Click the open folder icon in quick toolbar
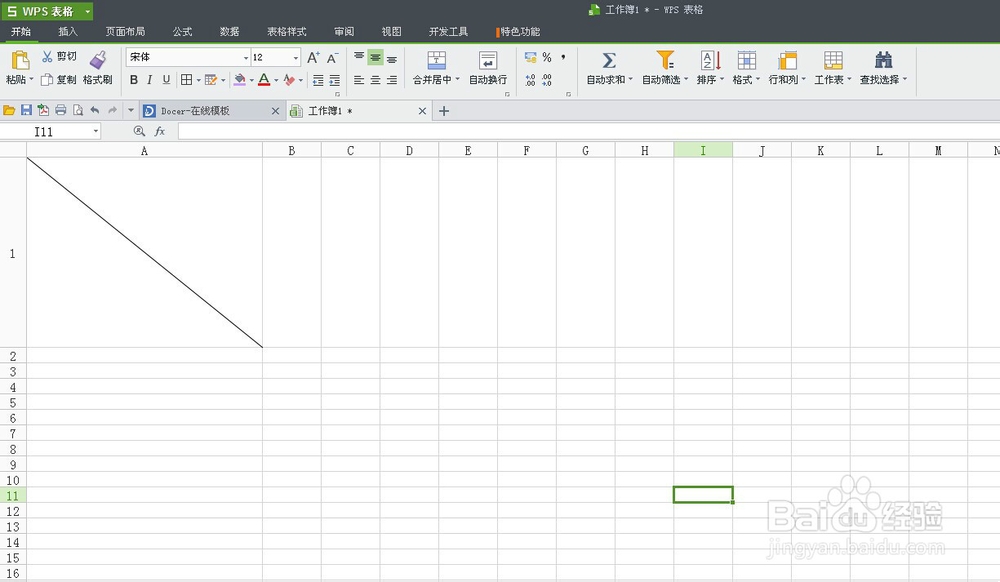This screenshot has width=1000, height=582. pos(9,111)
